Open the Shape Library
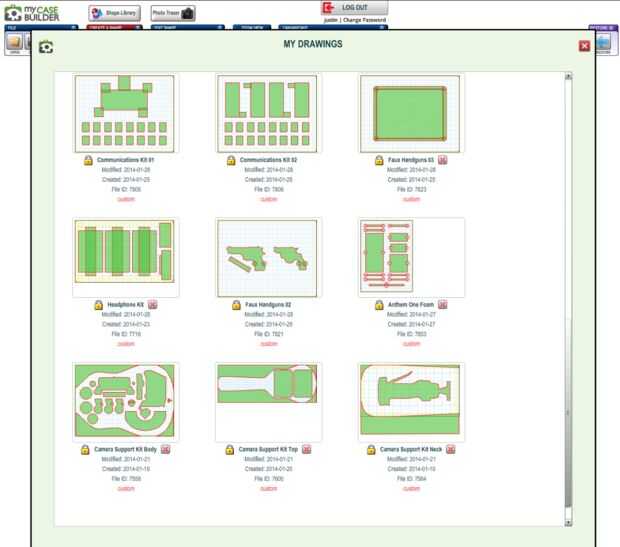This screenshot has width=620, height=547. [114, 13]
